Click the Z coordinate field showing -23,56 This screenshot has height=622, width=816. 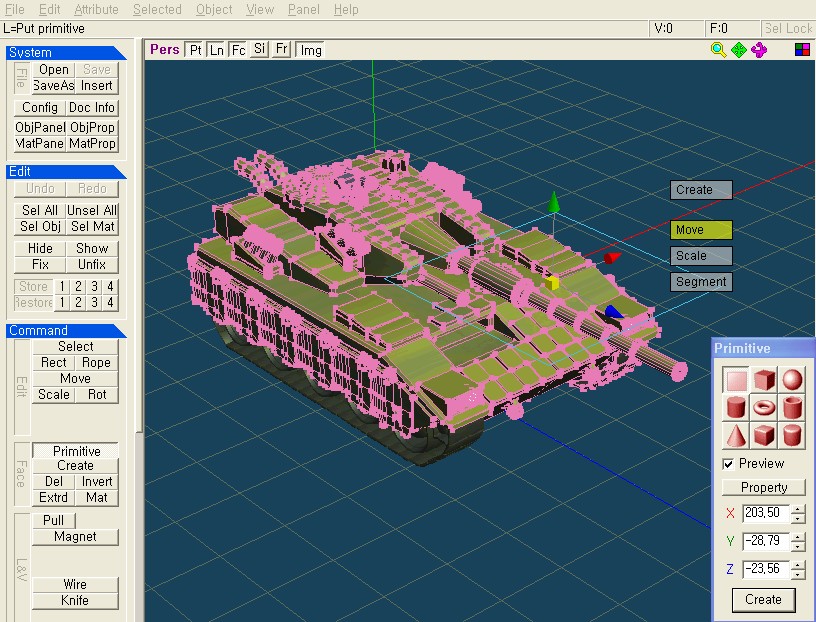tap(766, 569)
